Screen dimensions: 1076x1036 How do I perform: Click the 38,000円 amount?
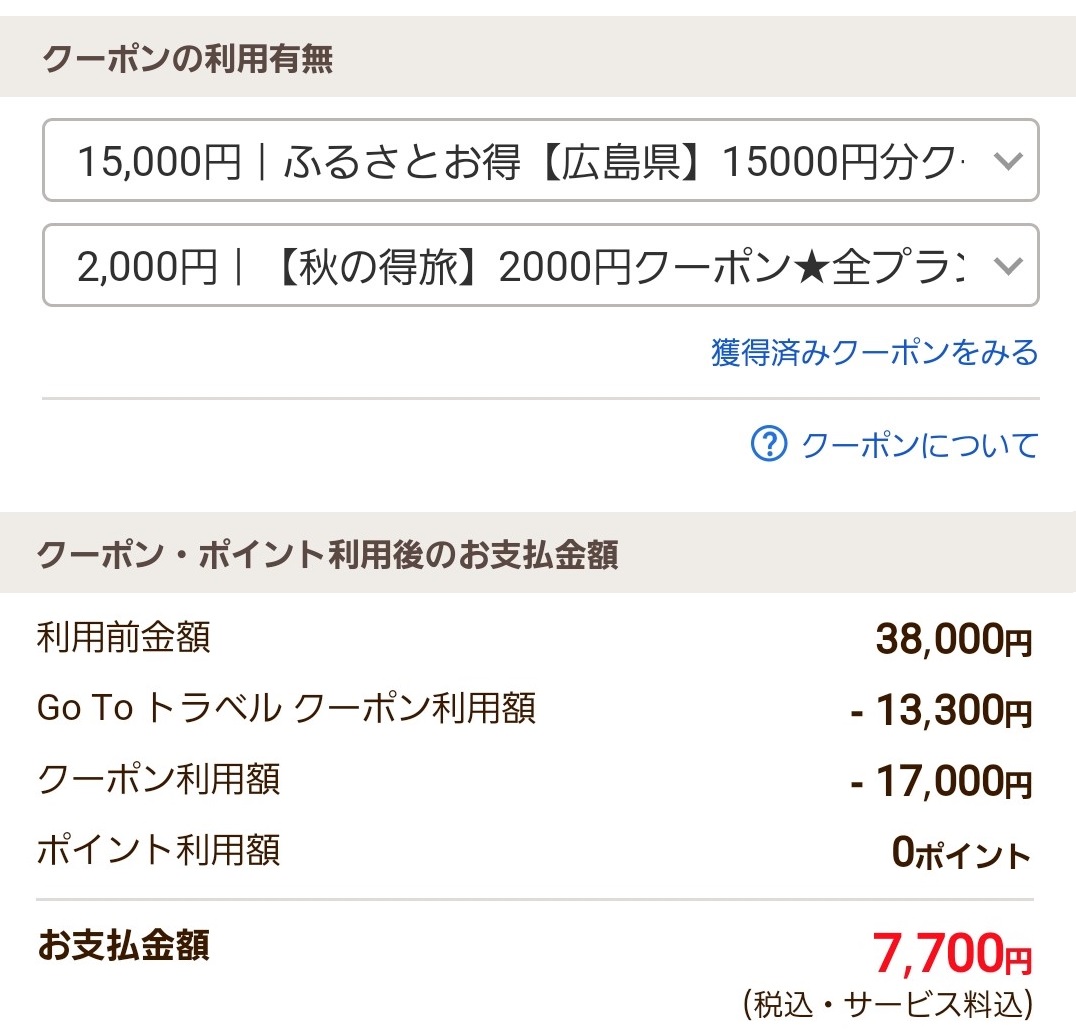coord(954,639)
